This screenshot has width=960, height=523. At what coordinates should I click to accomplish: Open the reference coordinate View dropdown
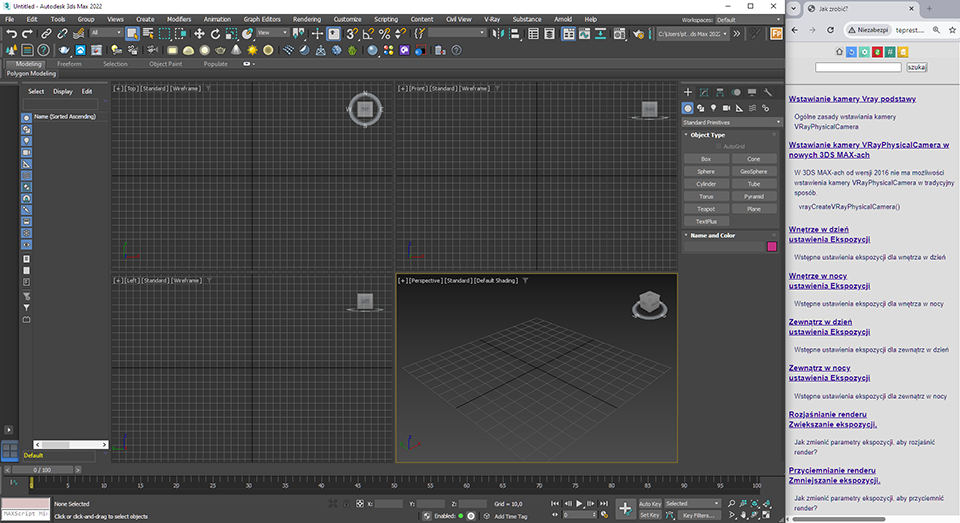tap(272, 32)
